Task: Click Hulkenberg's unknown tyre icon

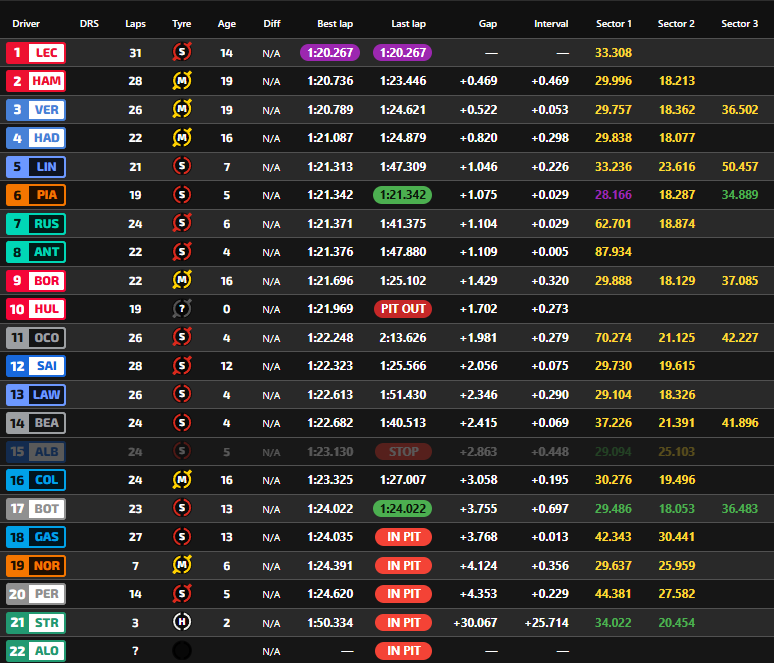Action: pyautogui.click(x=181, y=309)
